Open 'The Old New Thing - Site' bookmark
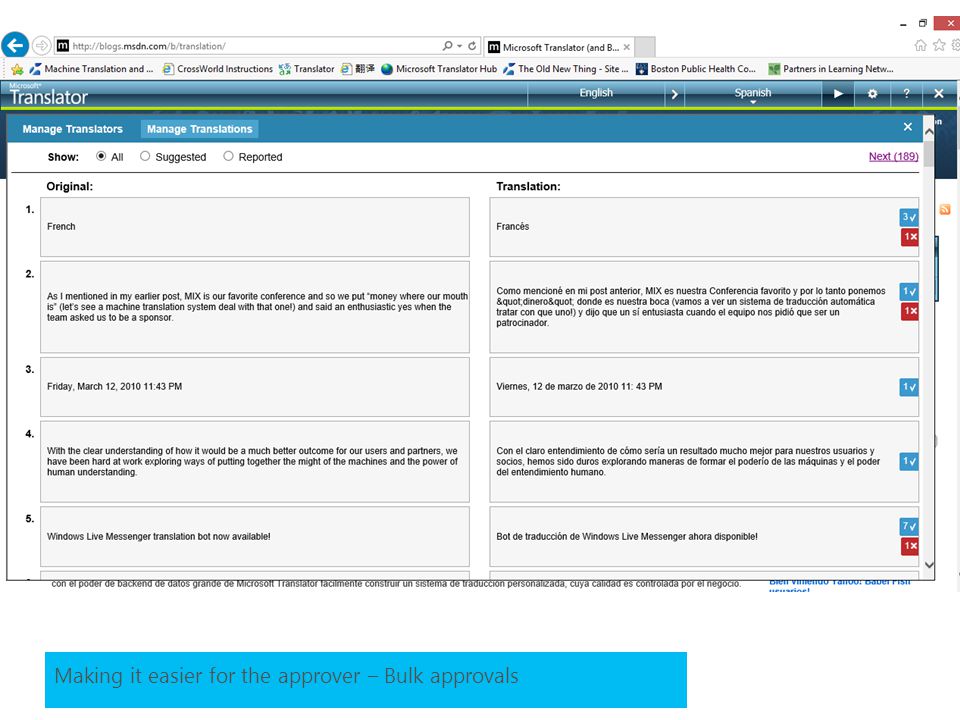This screenshot has width=960, height=720. 566,69
